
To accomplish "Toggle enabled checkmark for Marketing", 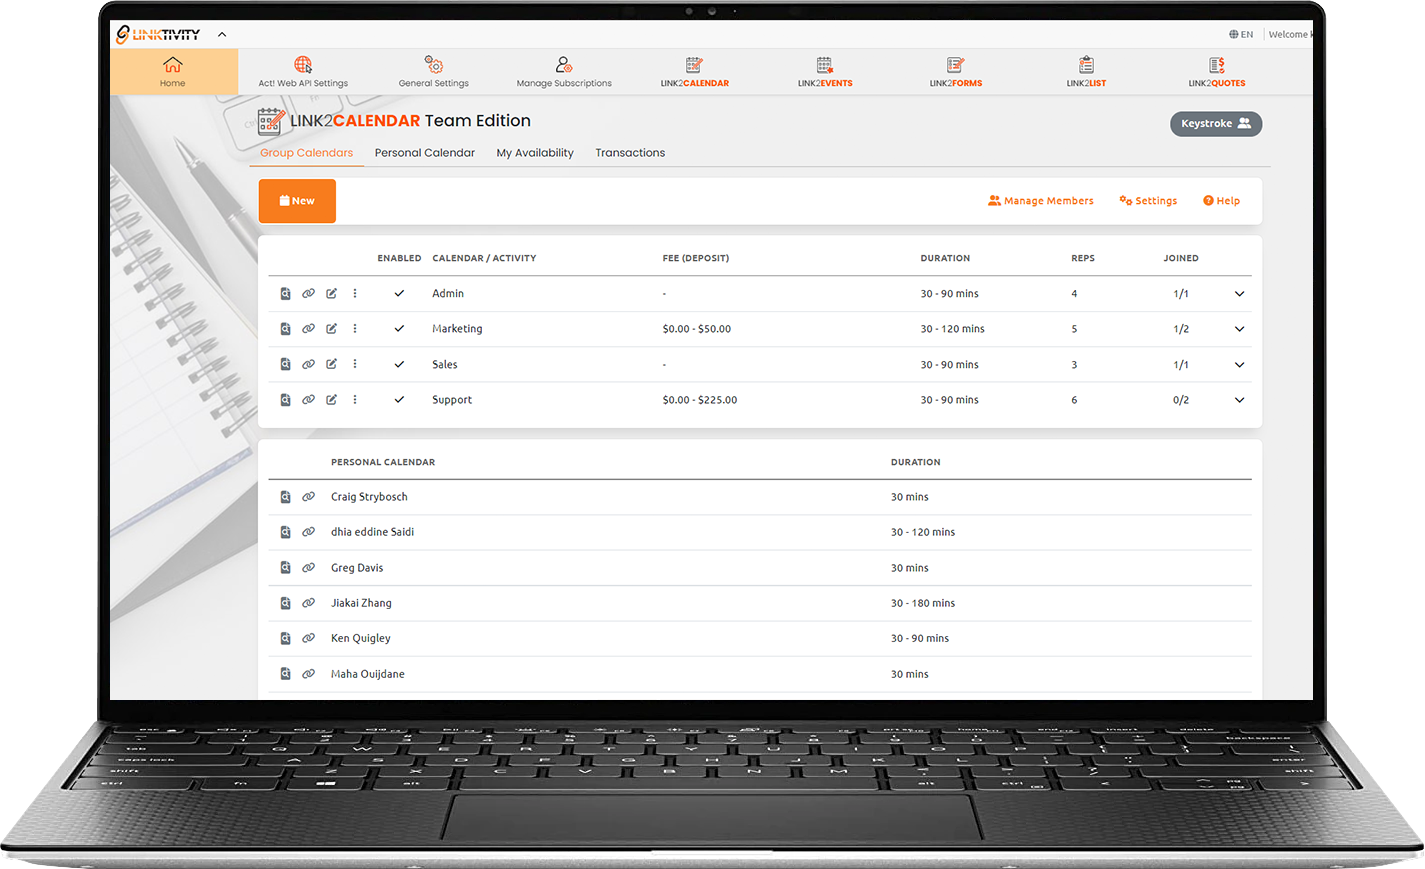I will pos(399,329).
